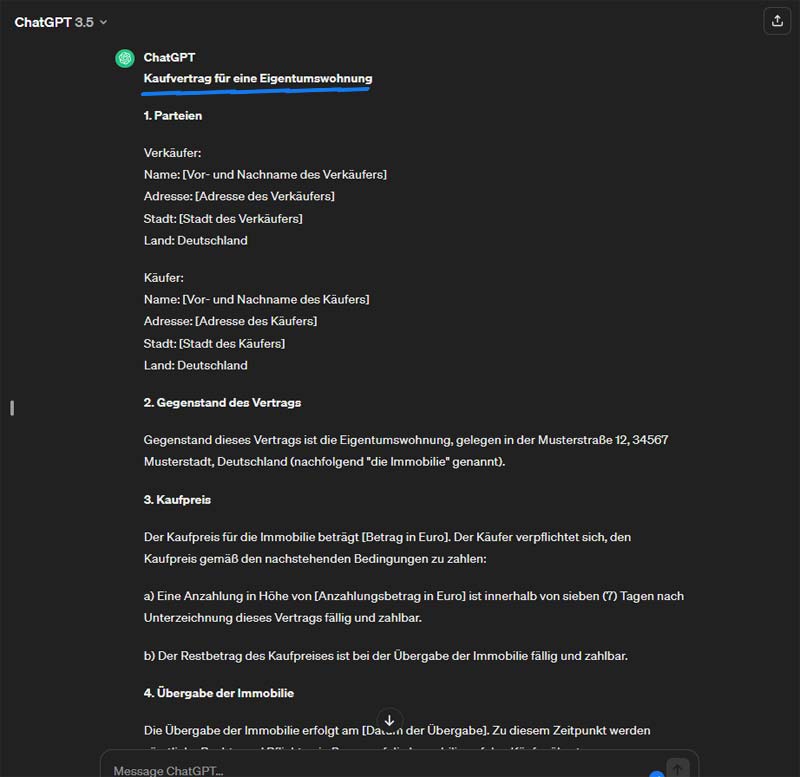This screenshot has width=800, height=777.
Task: Click the 1. Parteien heading
Action: (173, 116)
